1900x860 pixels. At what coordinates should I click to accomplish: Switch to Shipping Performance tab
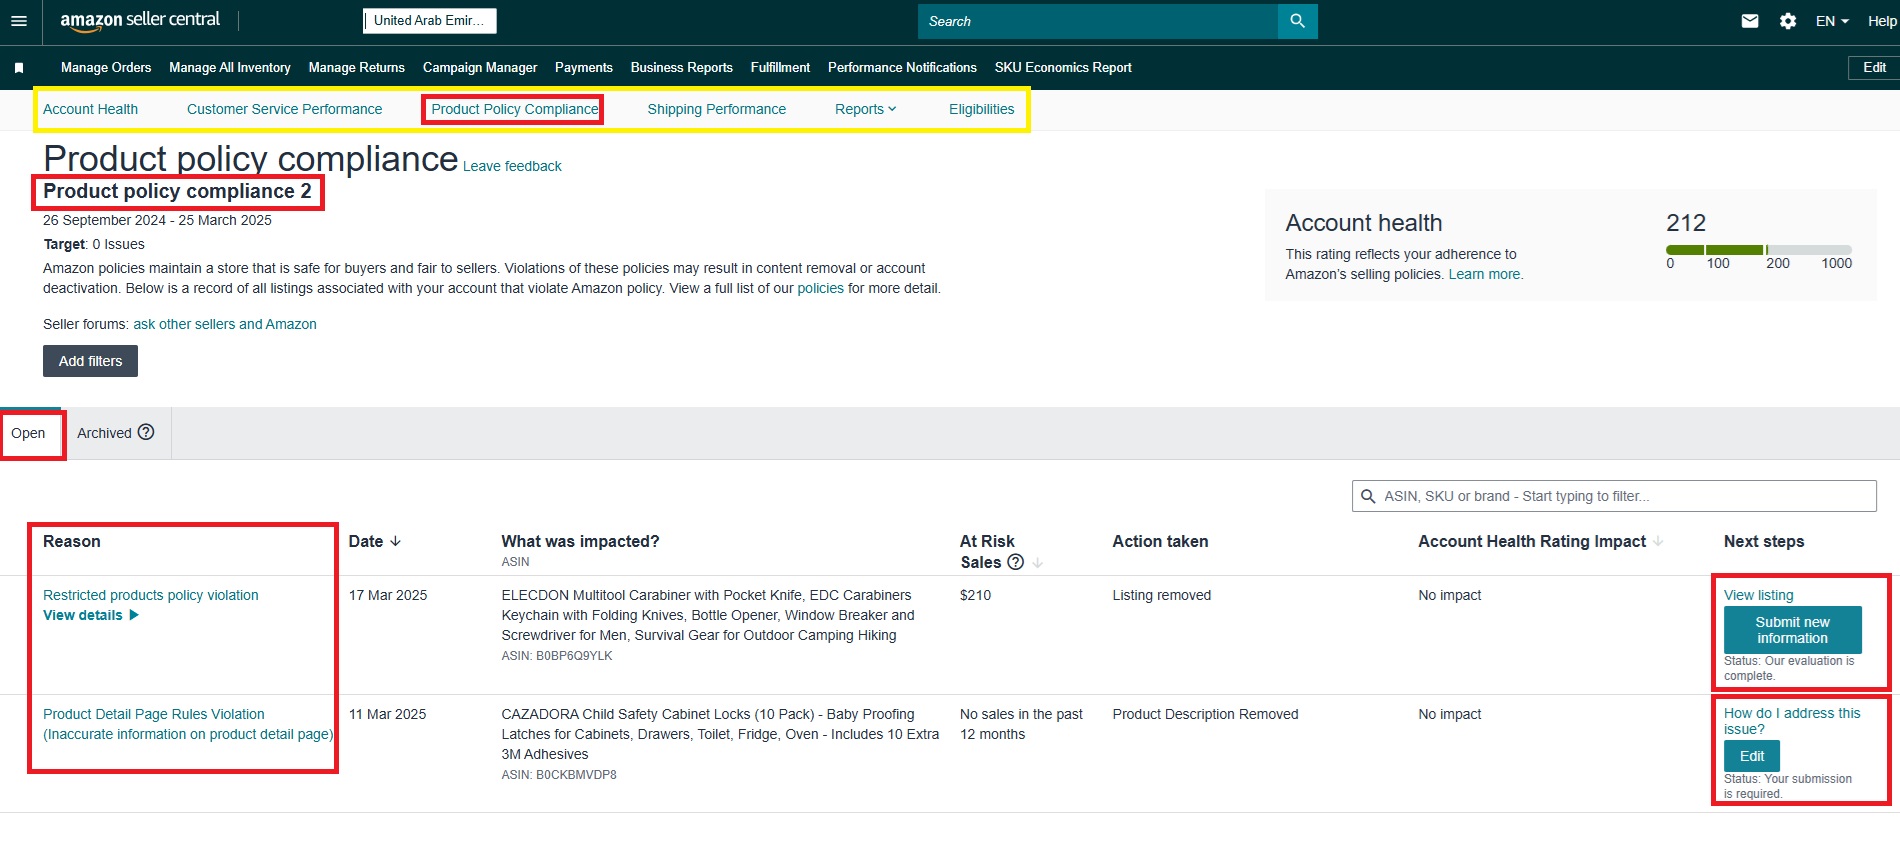point(717,109)
